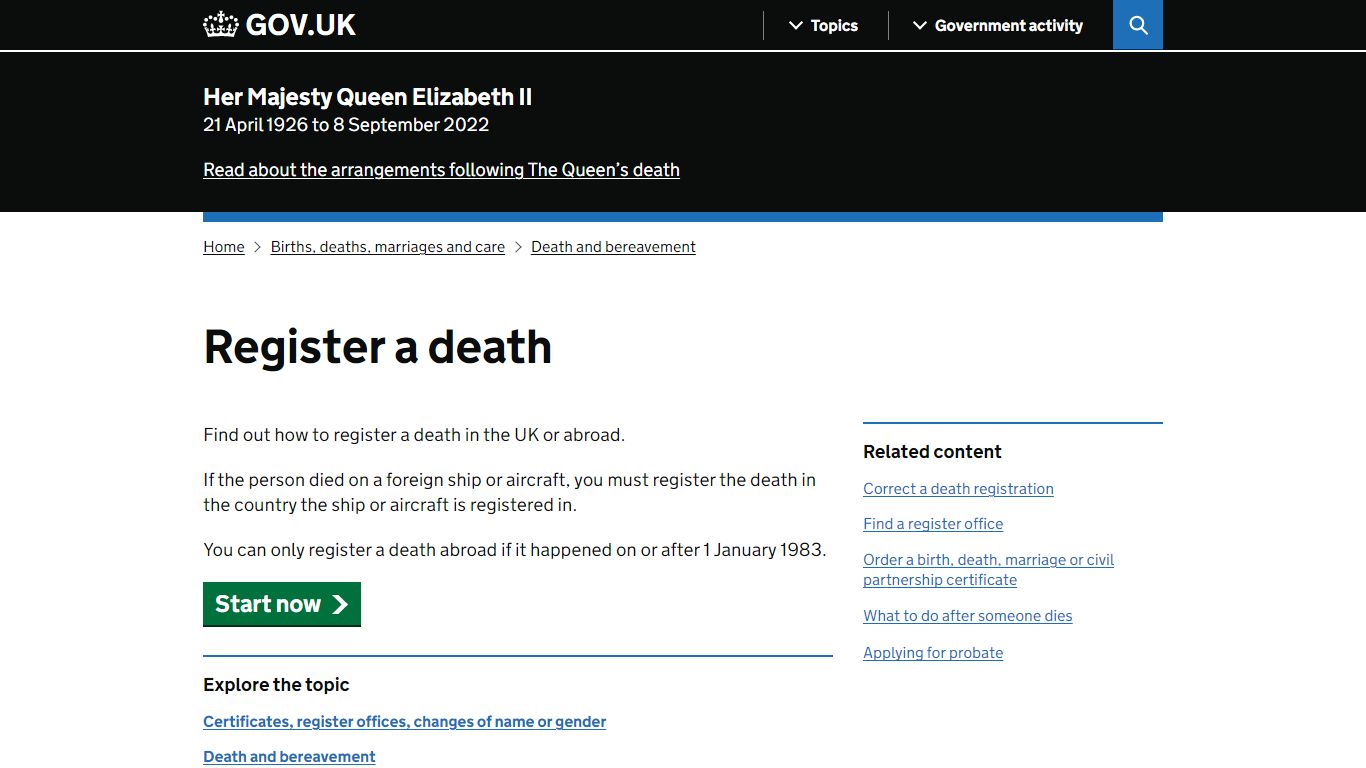Open Certificates, register offices, changes of name topic
The width and height of the screenshot is (1366, 768).
click(404, 722)
